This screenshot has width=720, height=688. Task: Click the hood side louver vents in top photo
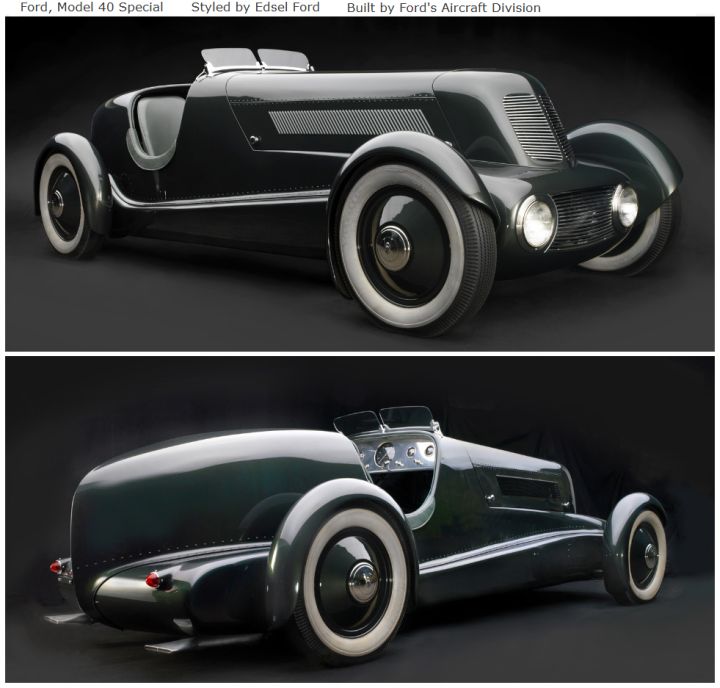point(352,122)
